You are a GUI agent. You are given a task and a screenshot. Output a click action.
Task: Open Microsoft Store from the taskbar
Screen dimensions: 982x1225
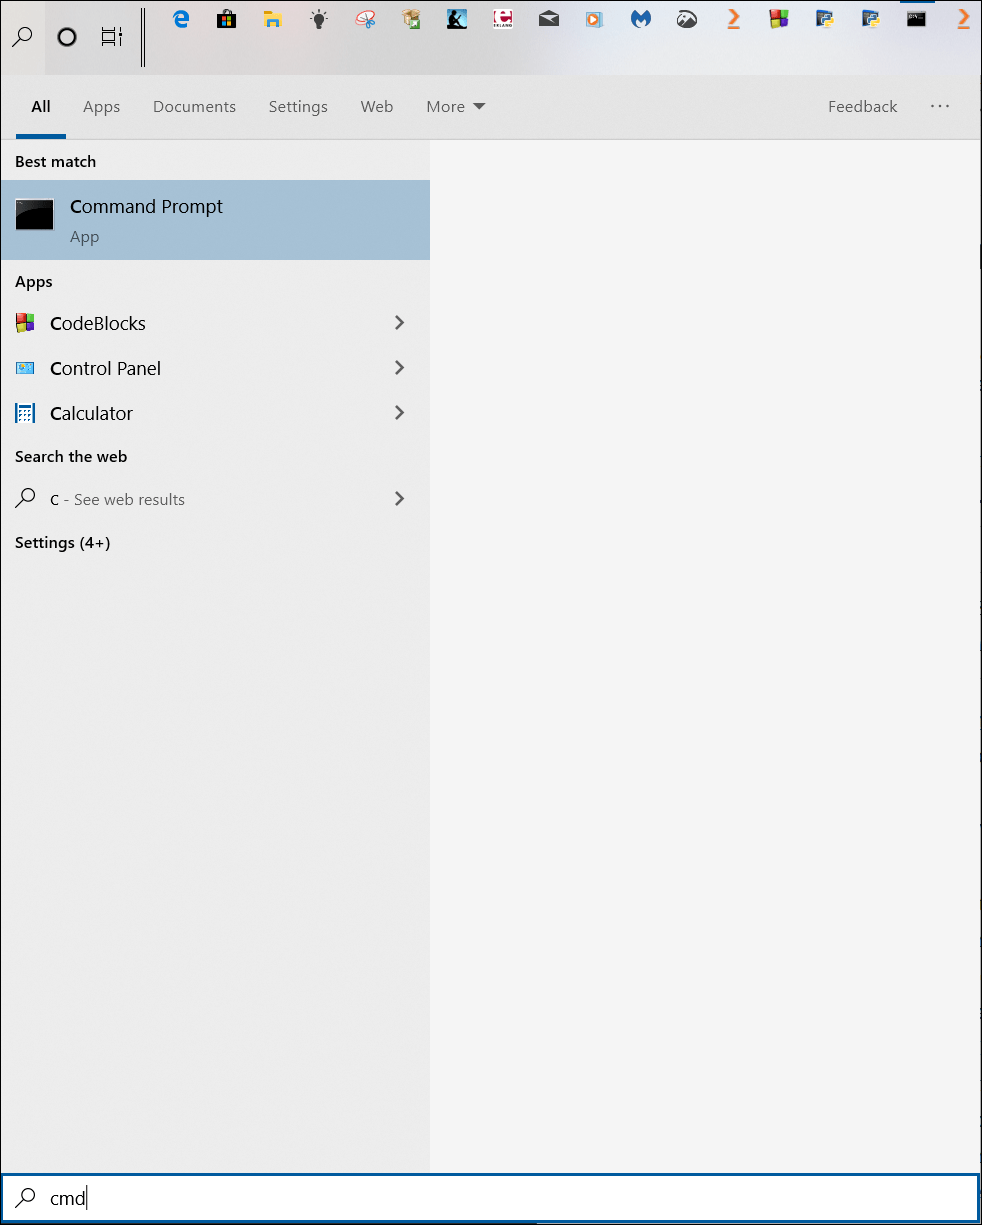[x=226, y=18]
